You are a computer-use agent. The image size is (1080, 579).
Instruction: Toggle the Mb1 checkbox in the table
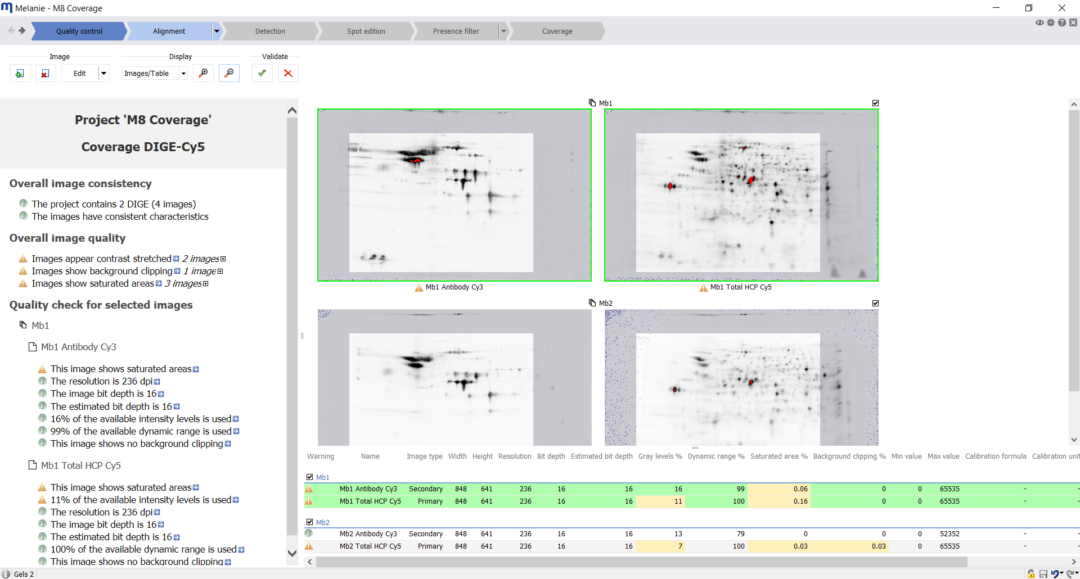coord(309,477)
